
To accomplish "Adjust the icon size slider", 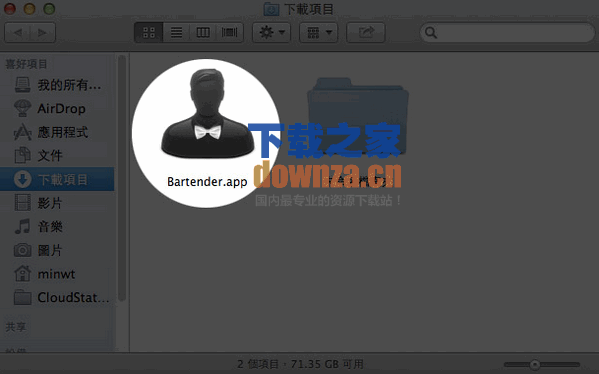I will tap(535, 364).
